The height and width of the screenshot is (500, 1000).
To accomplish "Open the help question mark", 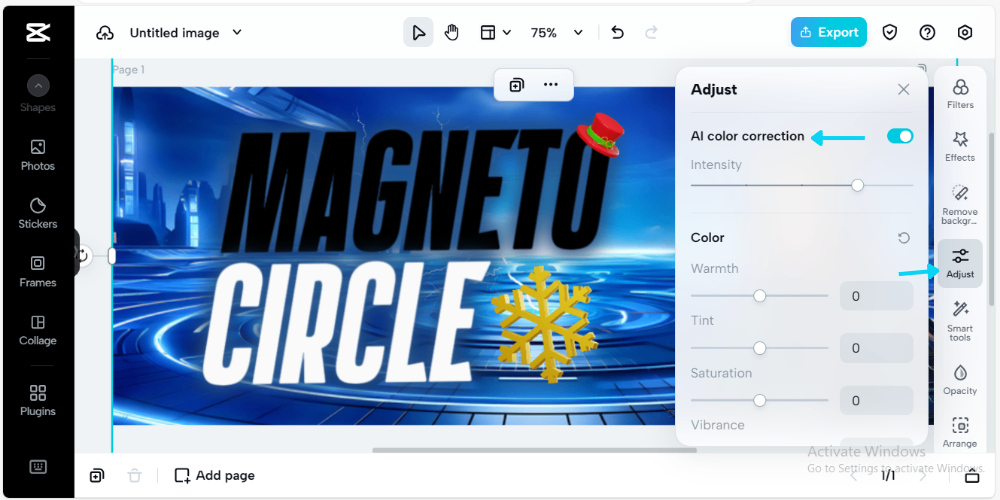I will (927, 33).
